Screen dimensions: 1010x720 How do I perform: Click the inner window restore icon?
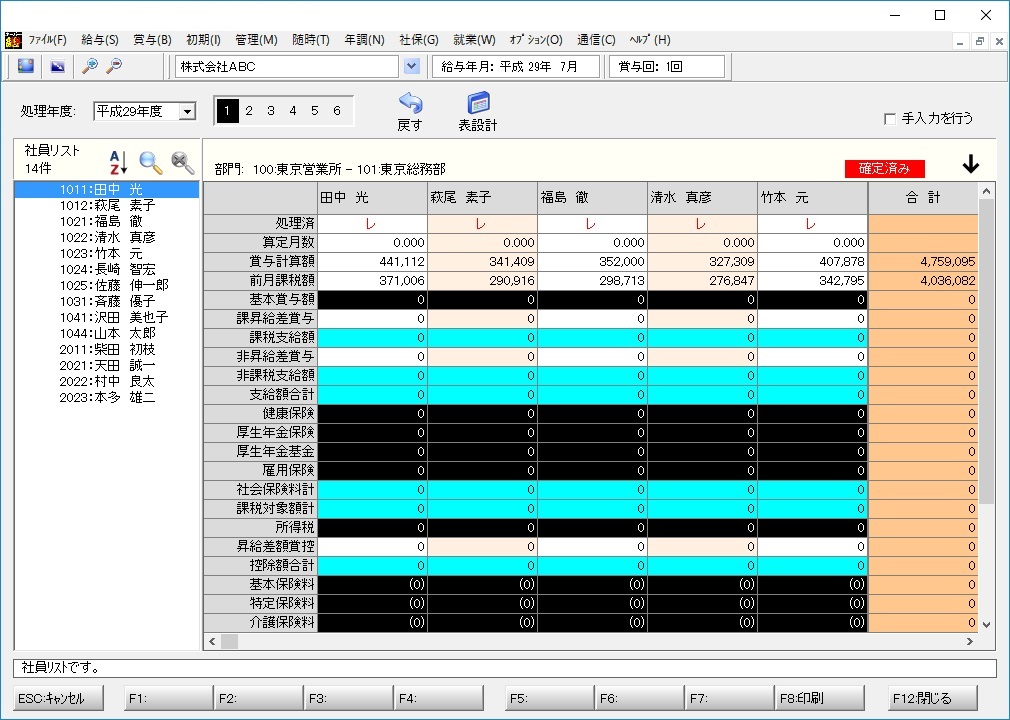(x=979, y=41)
